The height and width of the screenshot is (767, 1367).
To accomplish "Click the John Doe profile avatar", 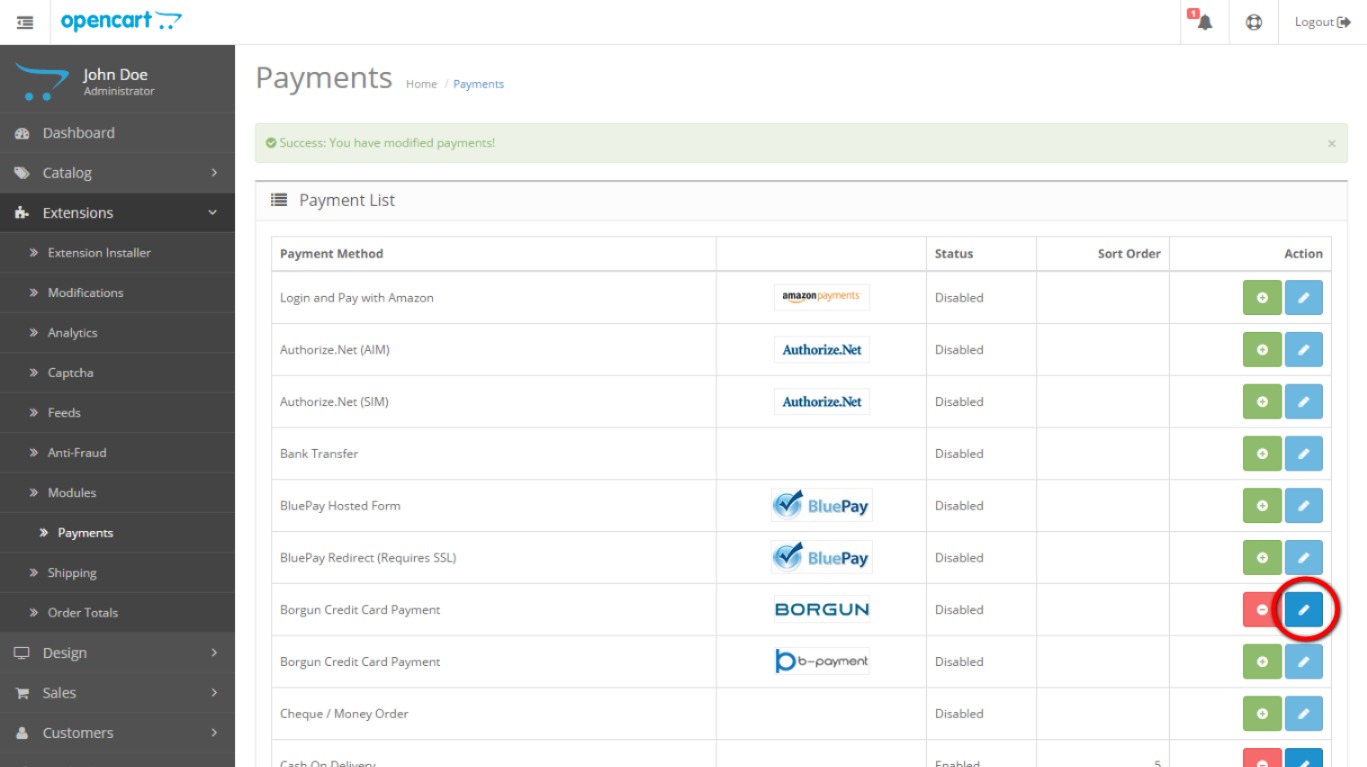I will (40, 82).
